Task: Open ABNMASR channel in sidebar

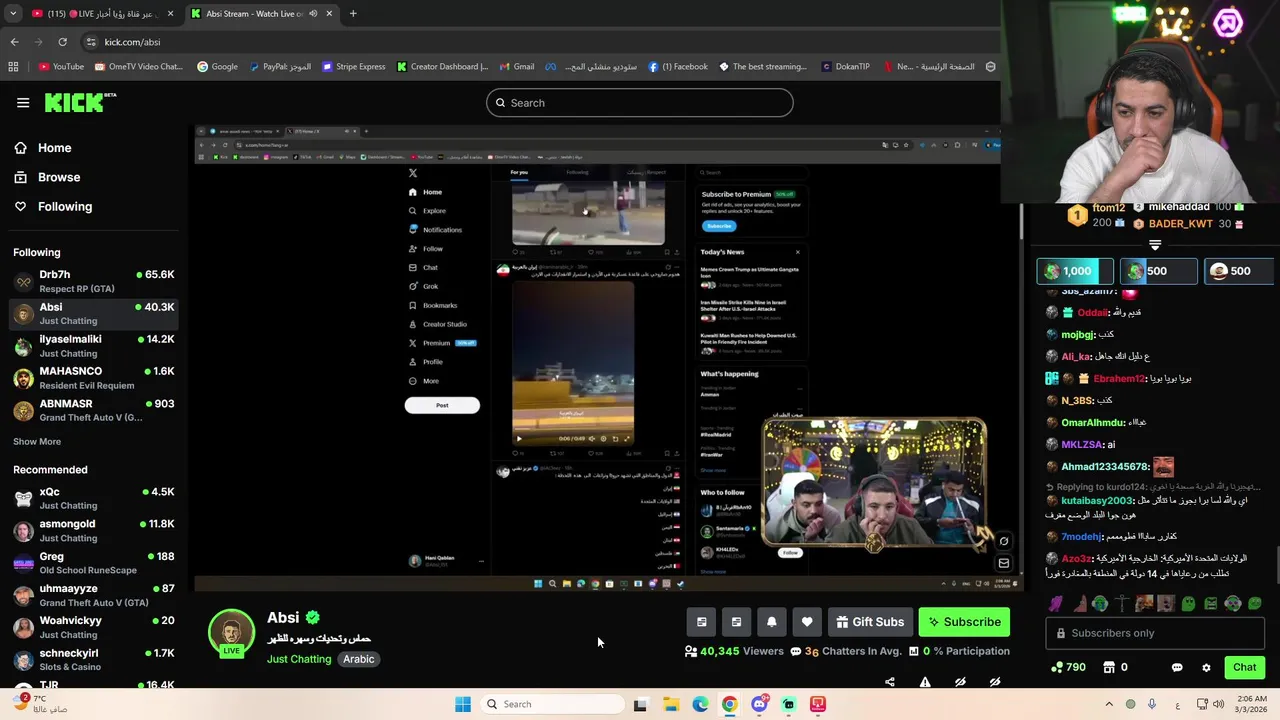Action: point(94,411)
